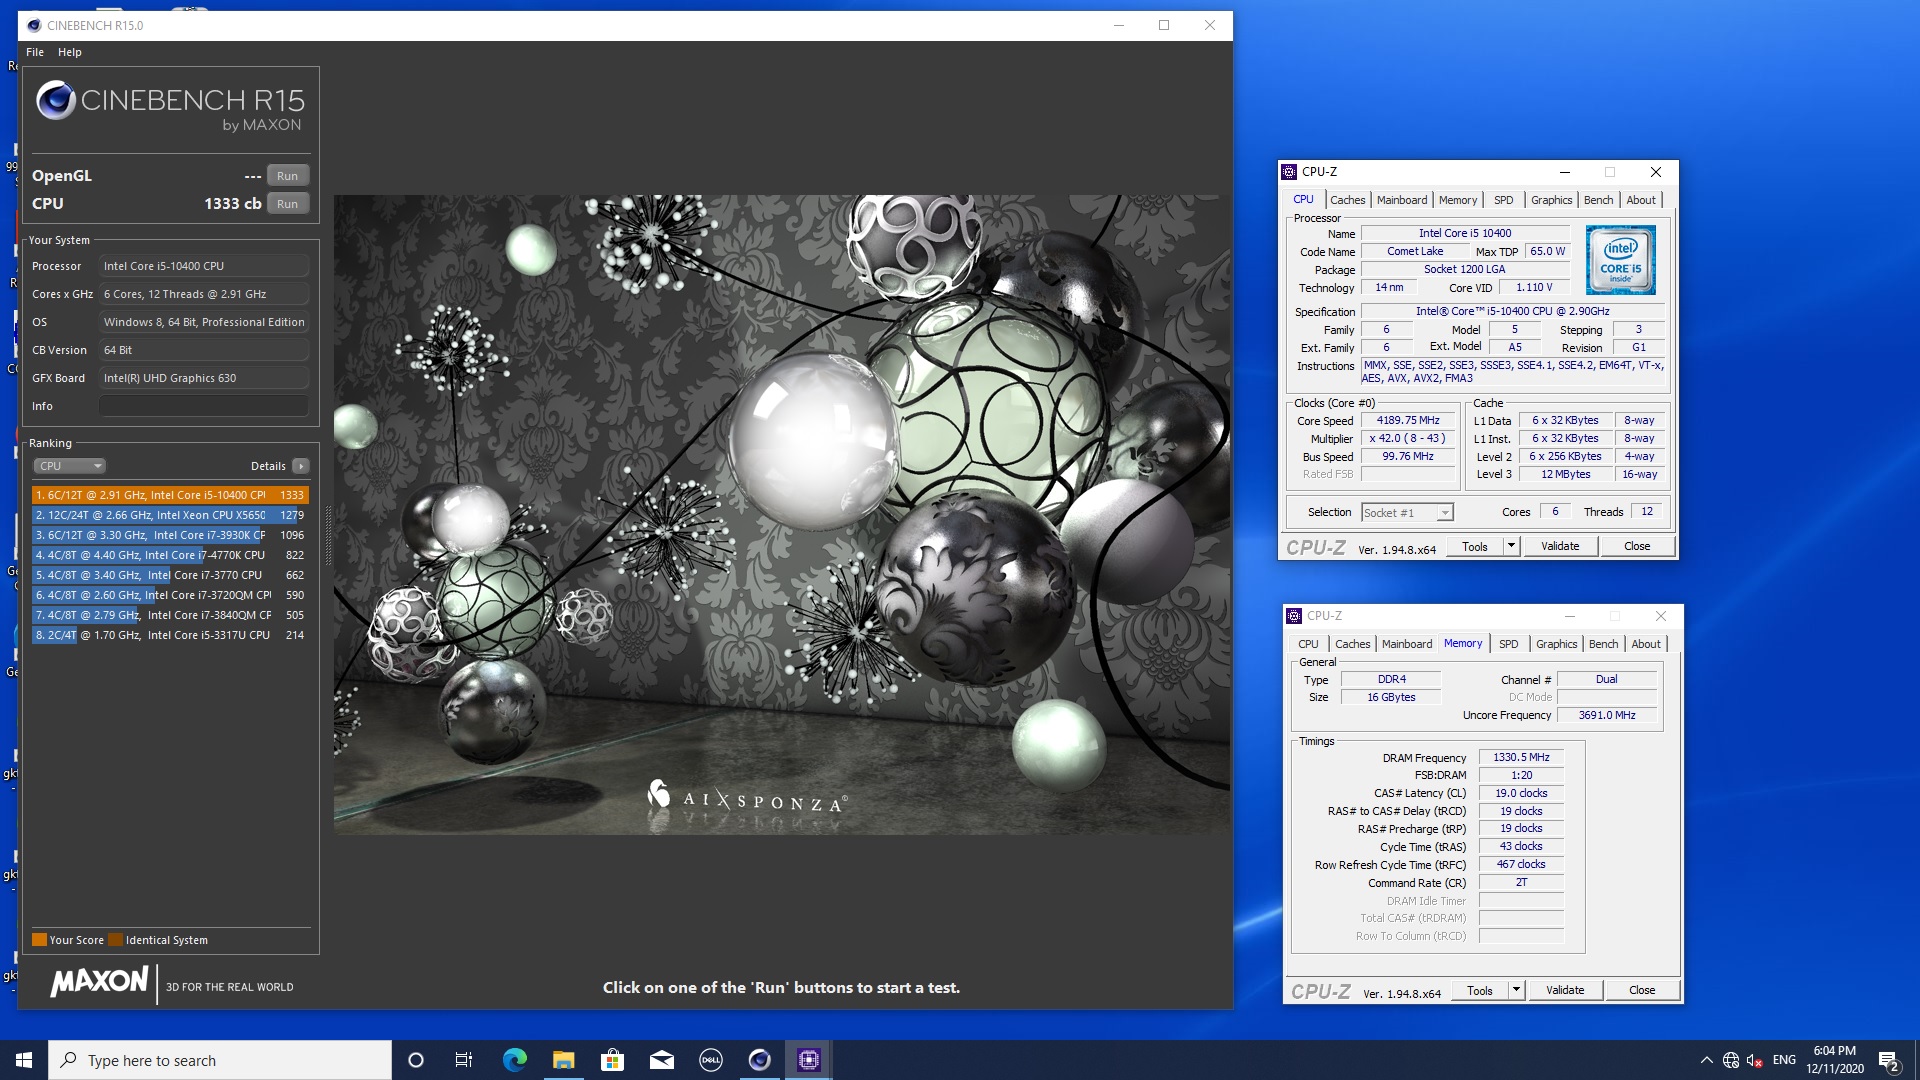Image resolution: width=1920 pixels, height=1080 pixels.
Task: Click the volume speaker icon in tray
Action: tap(1755, 1060)
